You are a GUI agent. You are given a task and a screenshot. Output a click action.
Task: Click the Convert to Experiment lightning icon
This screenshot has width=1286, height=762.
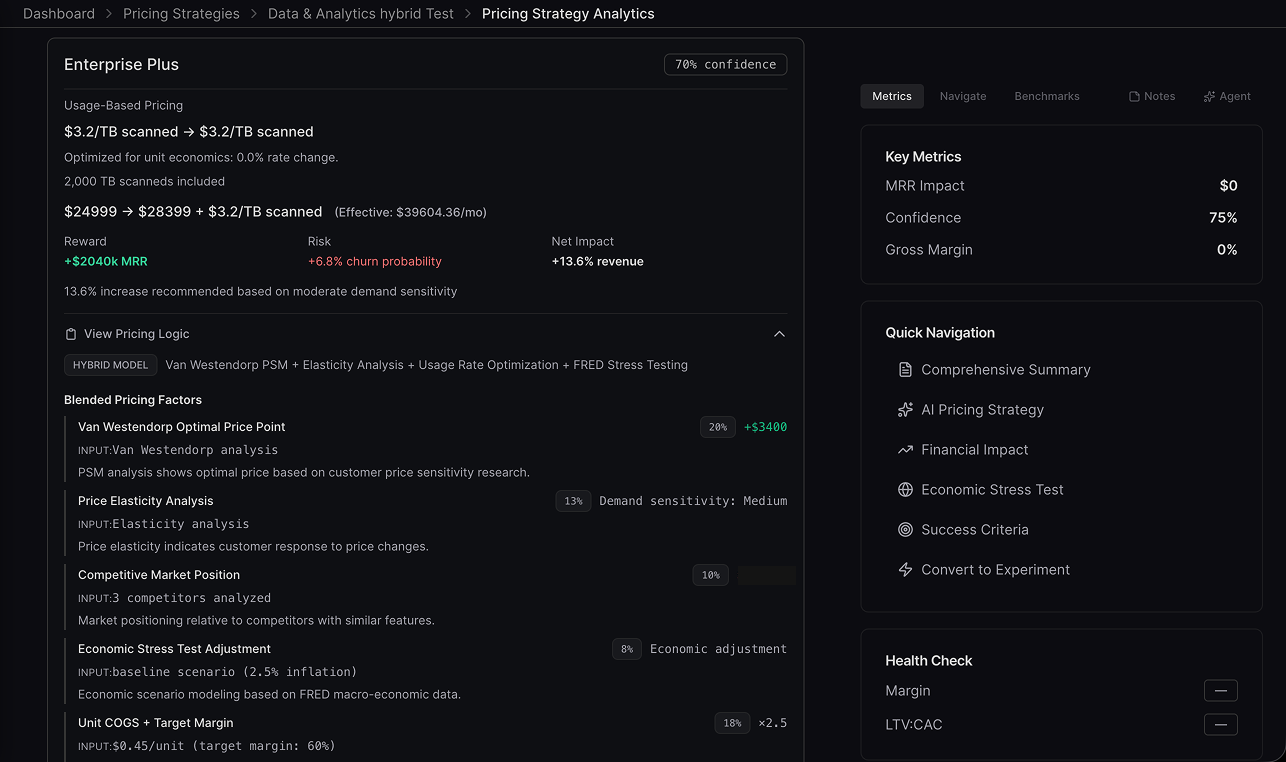(905, 570)
